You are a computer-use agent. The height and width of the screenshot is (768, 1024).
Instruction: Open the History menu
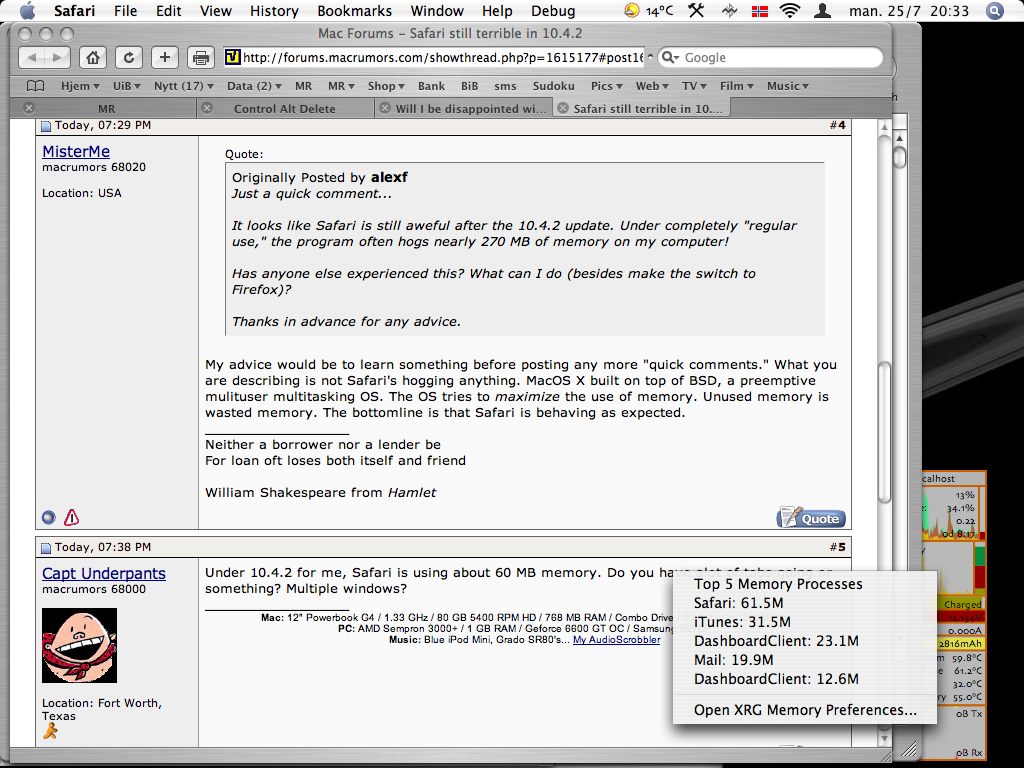click(274, 10)
